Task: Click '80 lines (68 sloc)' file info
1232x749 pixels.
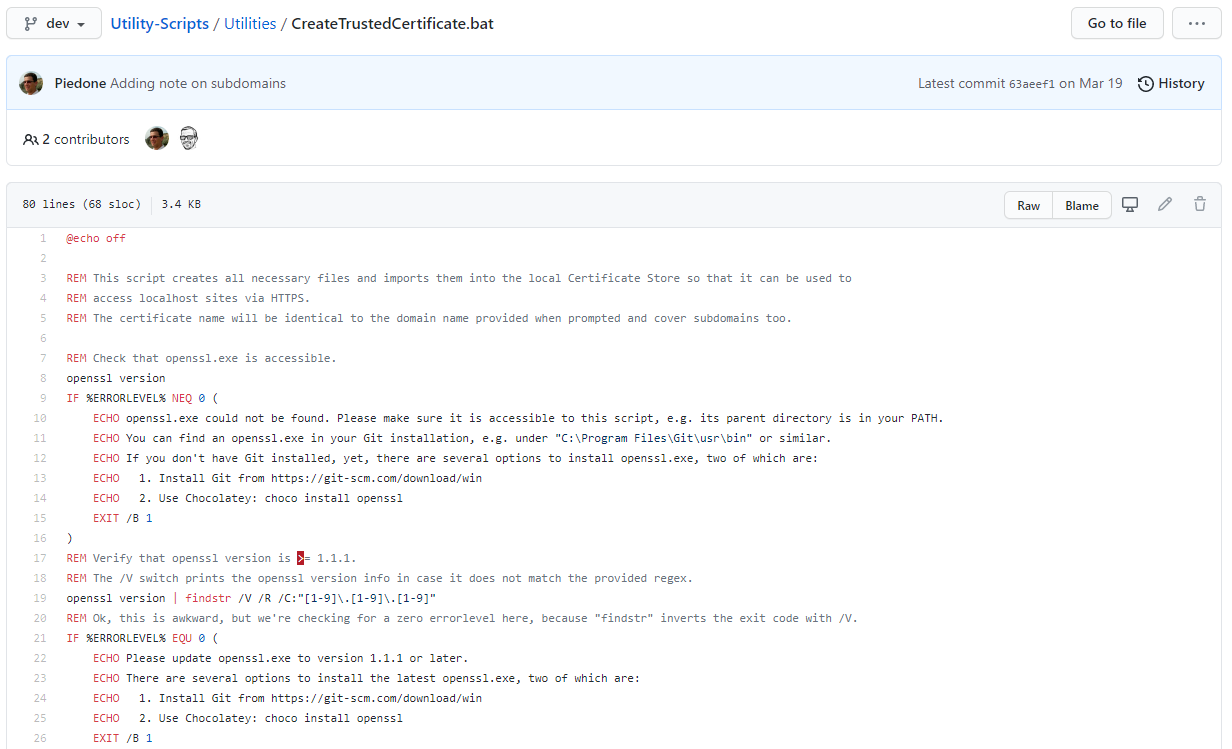Action: point(81,204)
